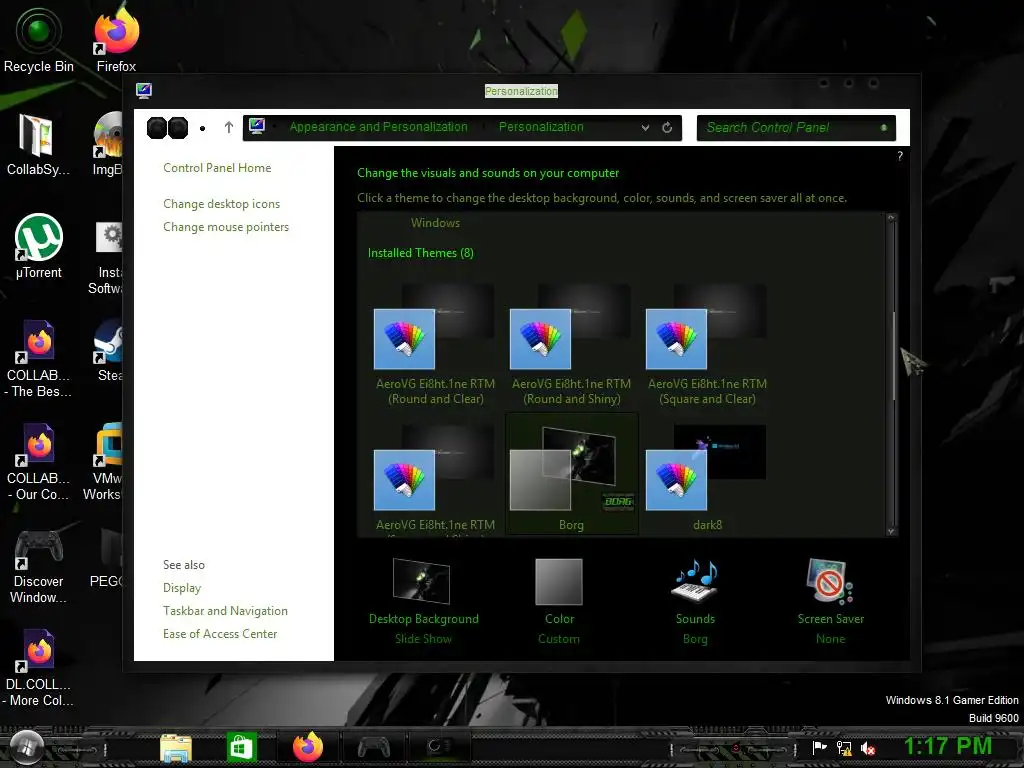
Task: Open the Desktop Background Slide Show settings
Action: [423, 601]
